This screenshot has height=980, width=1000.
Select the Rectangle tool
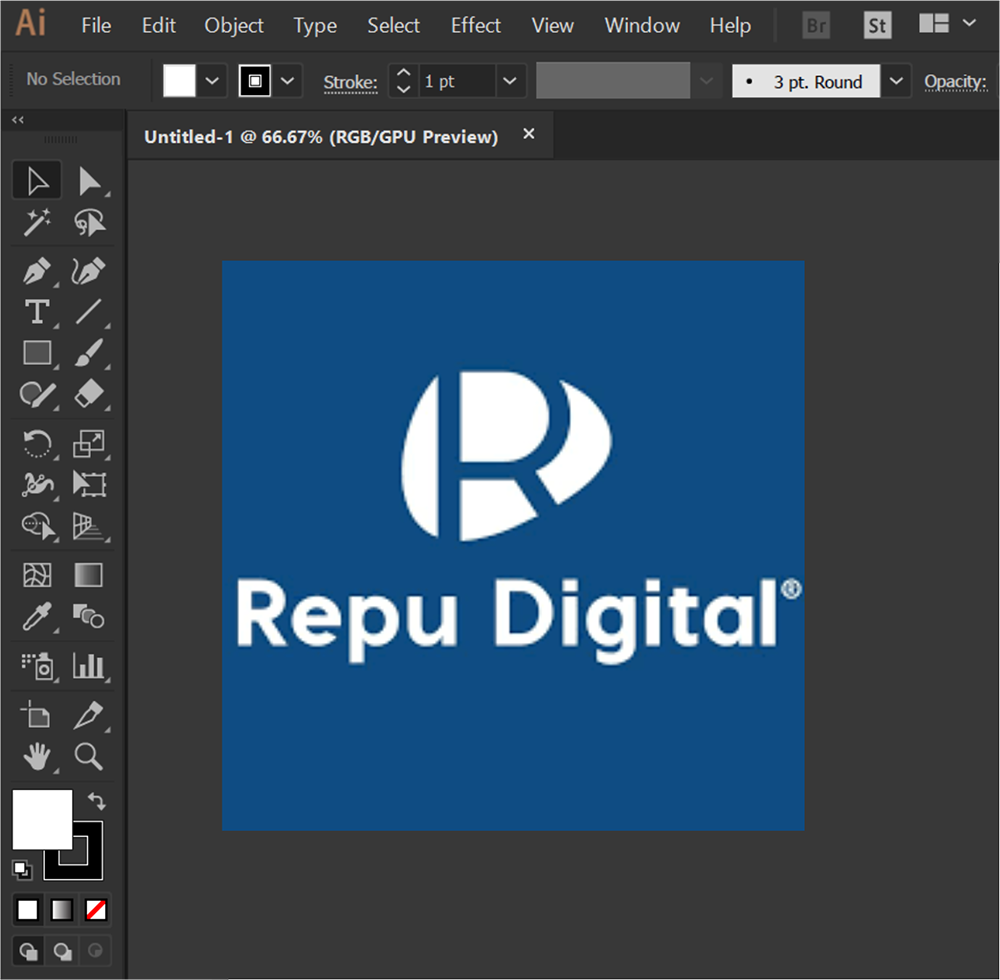coord(37,353)
